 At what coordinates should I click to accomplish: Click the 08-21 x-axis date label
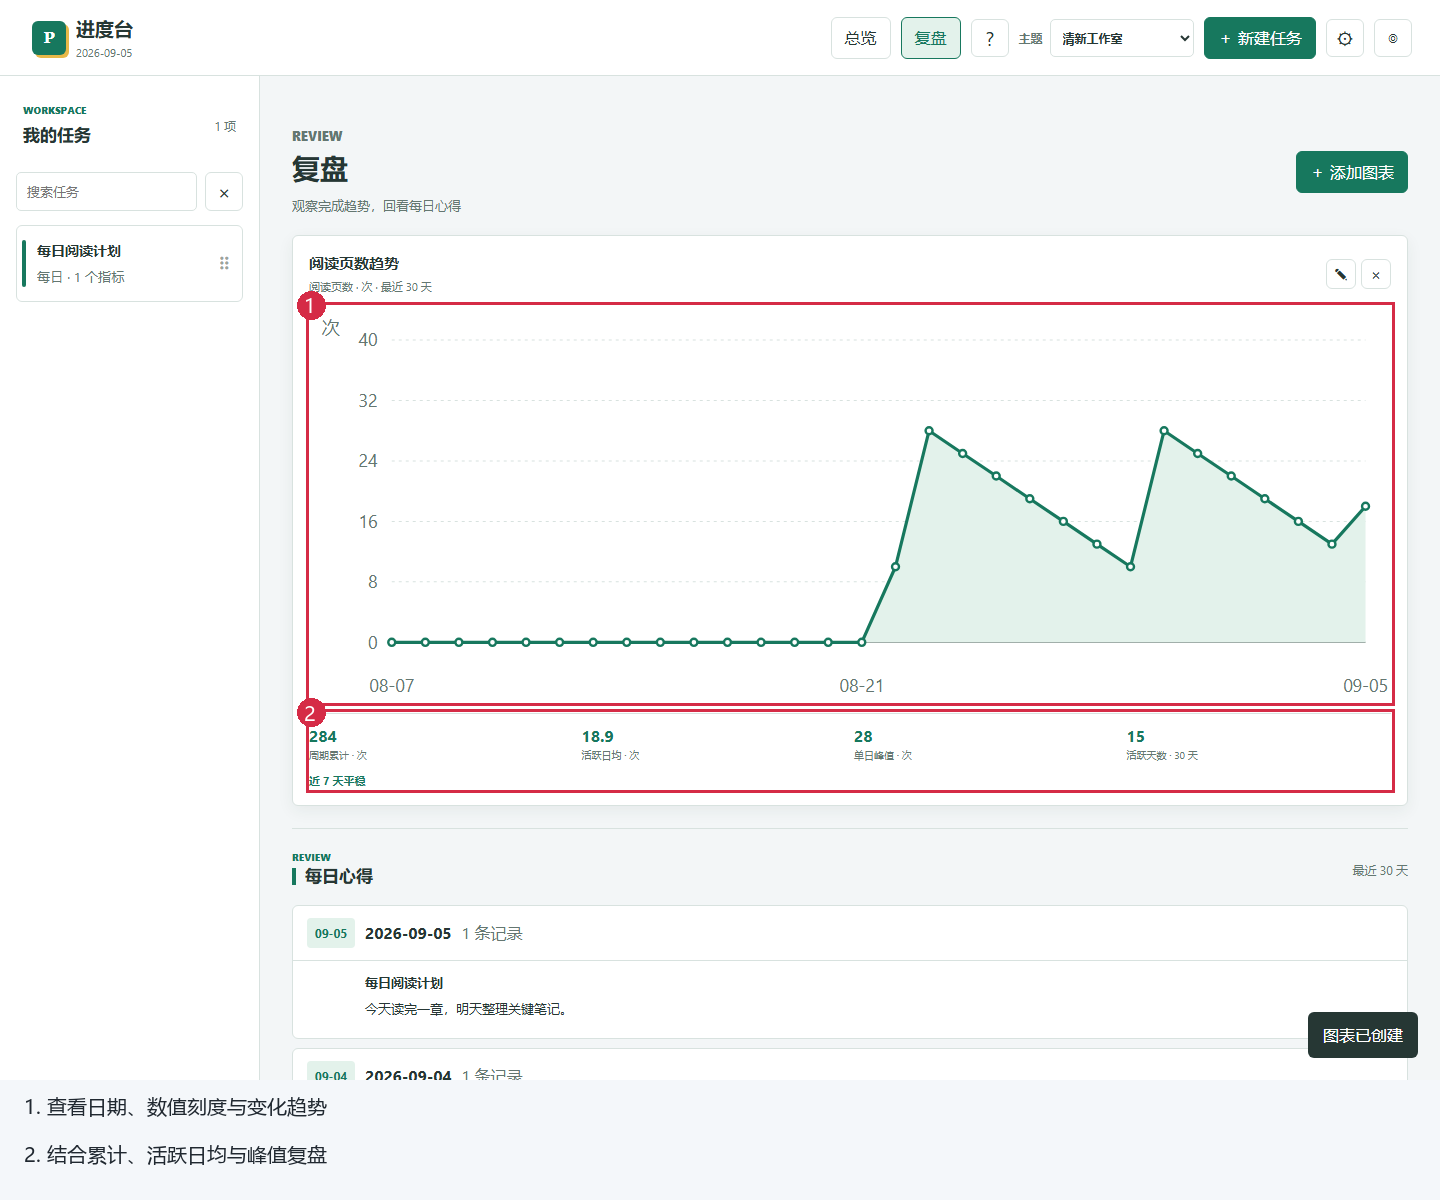861,686
